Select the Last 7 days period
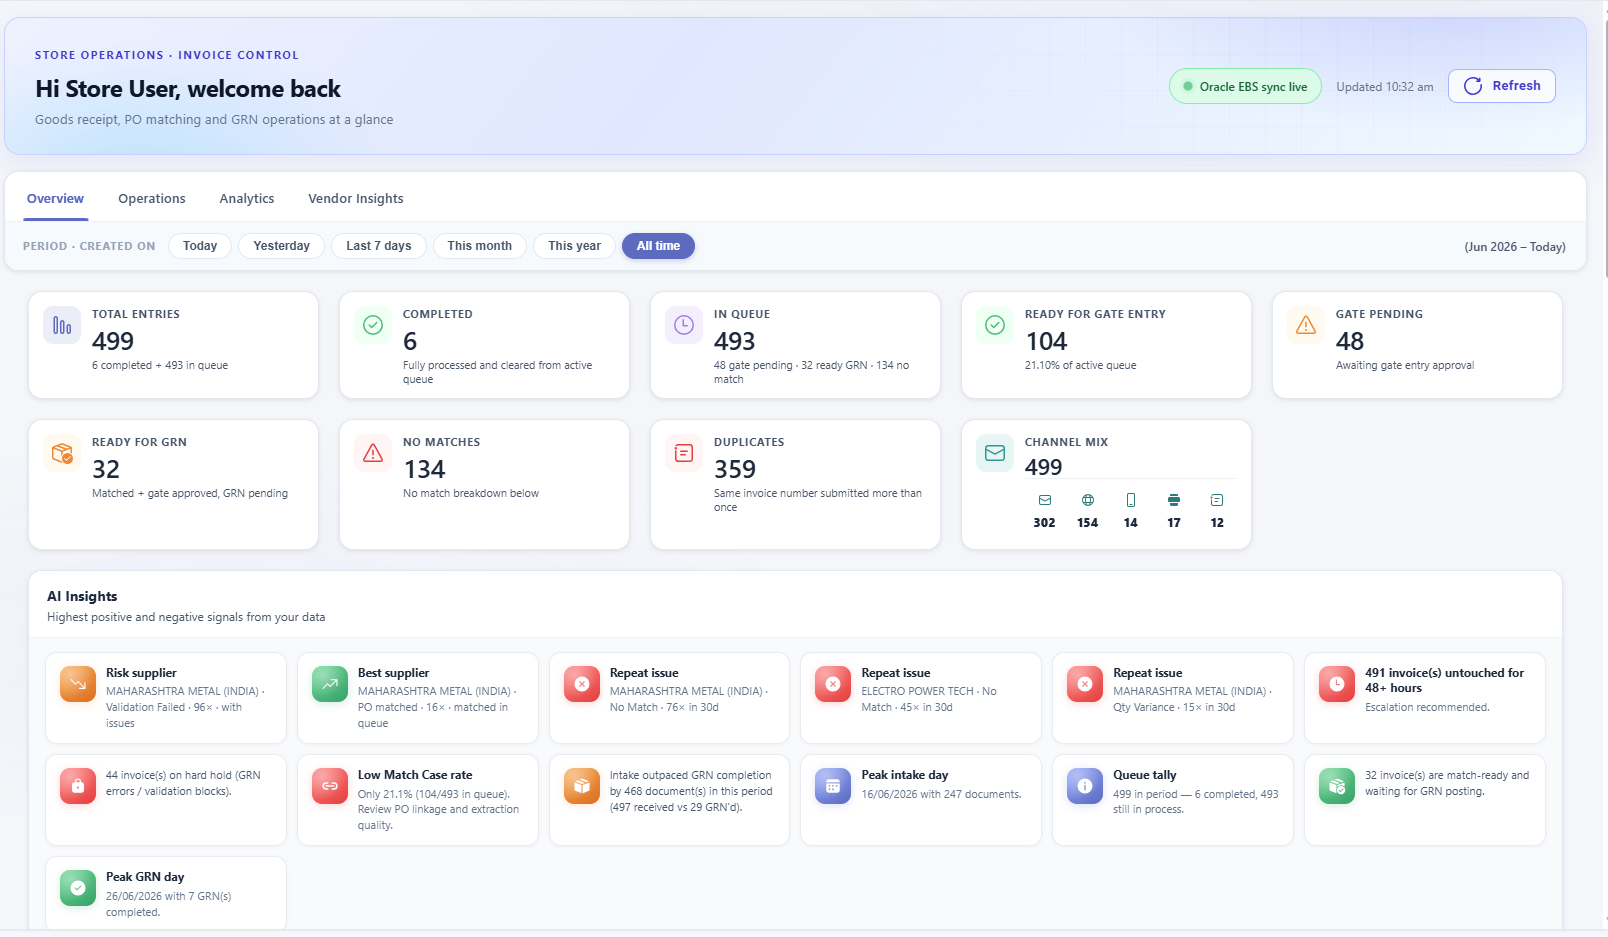Screen dimensions: 1608x937 [379, 246]
